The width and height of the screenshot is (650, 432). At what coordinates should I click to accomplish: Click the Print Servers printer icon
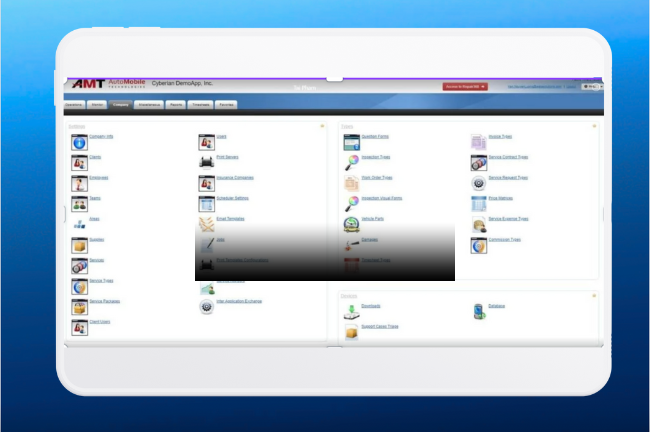click(x=206, y=162)
